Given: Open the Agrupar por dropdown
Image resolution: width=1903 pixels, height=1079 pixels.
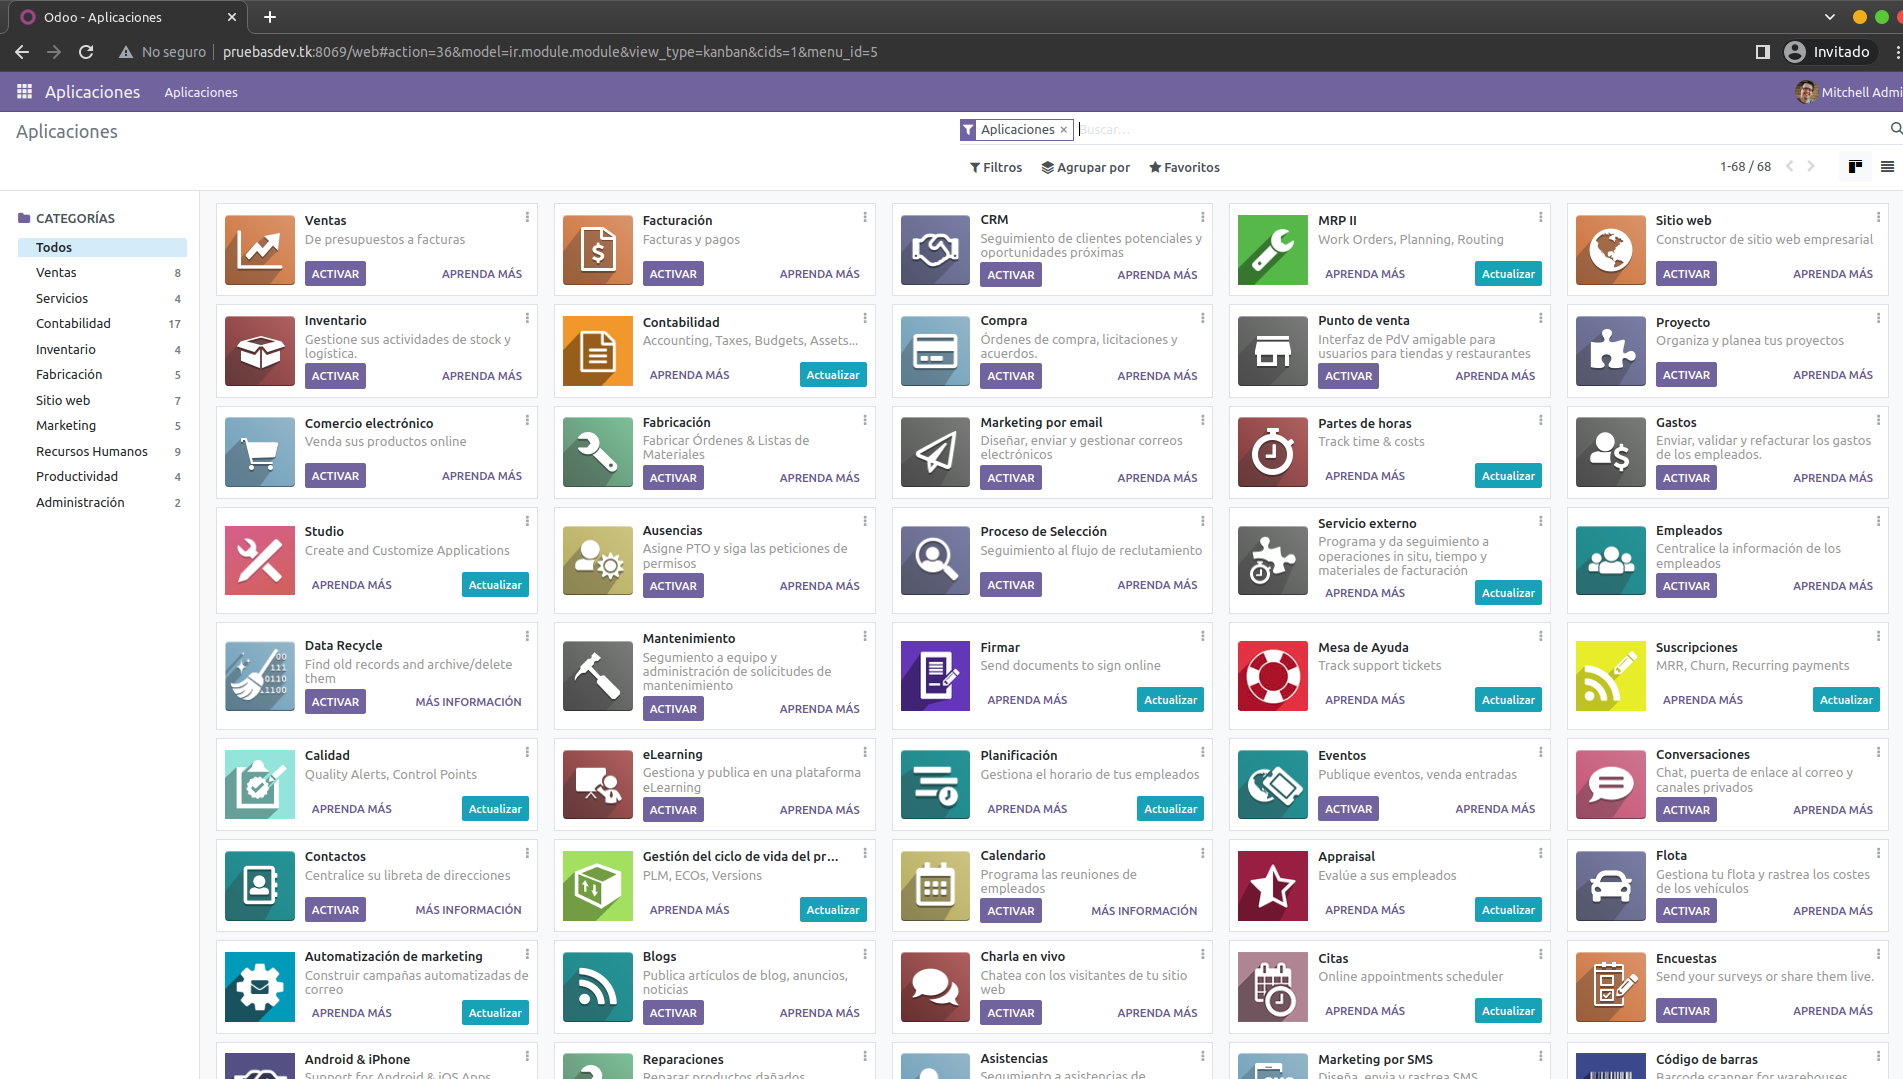Looking at the screenshot, I should pos(1085,167).
